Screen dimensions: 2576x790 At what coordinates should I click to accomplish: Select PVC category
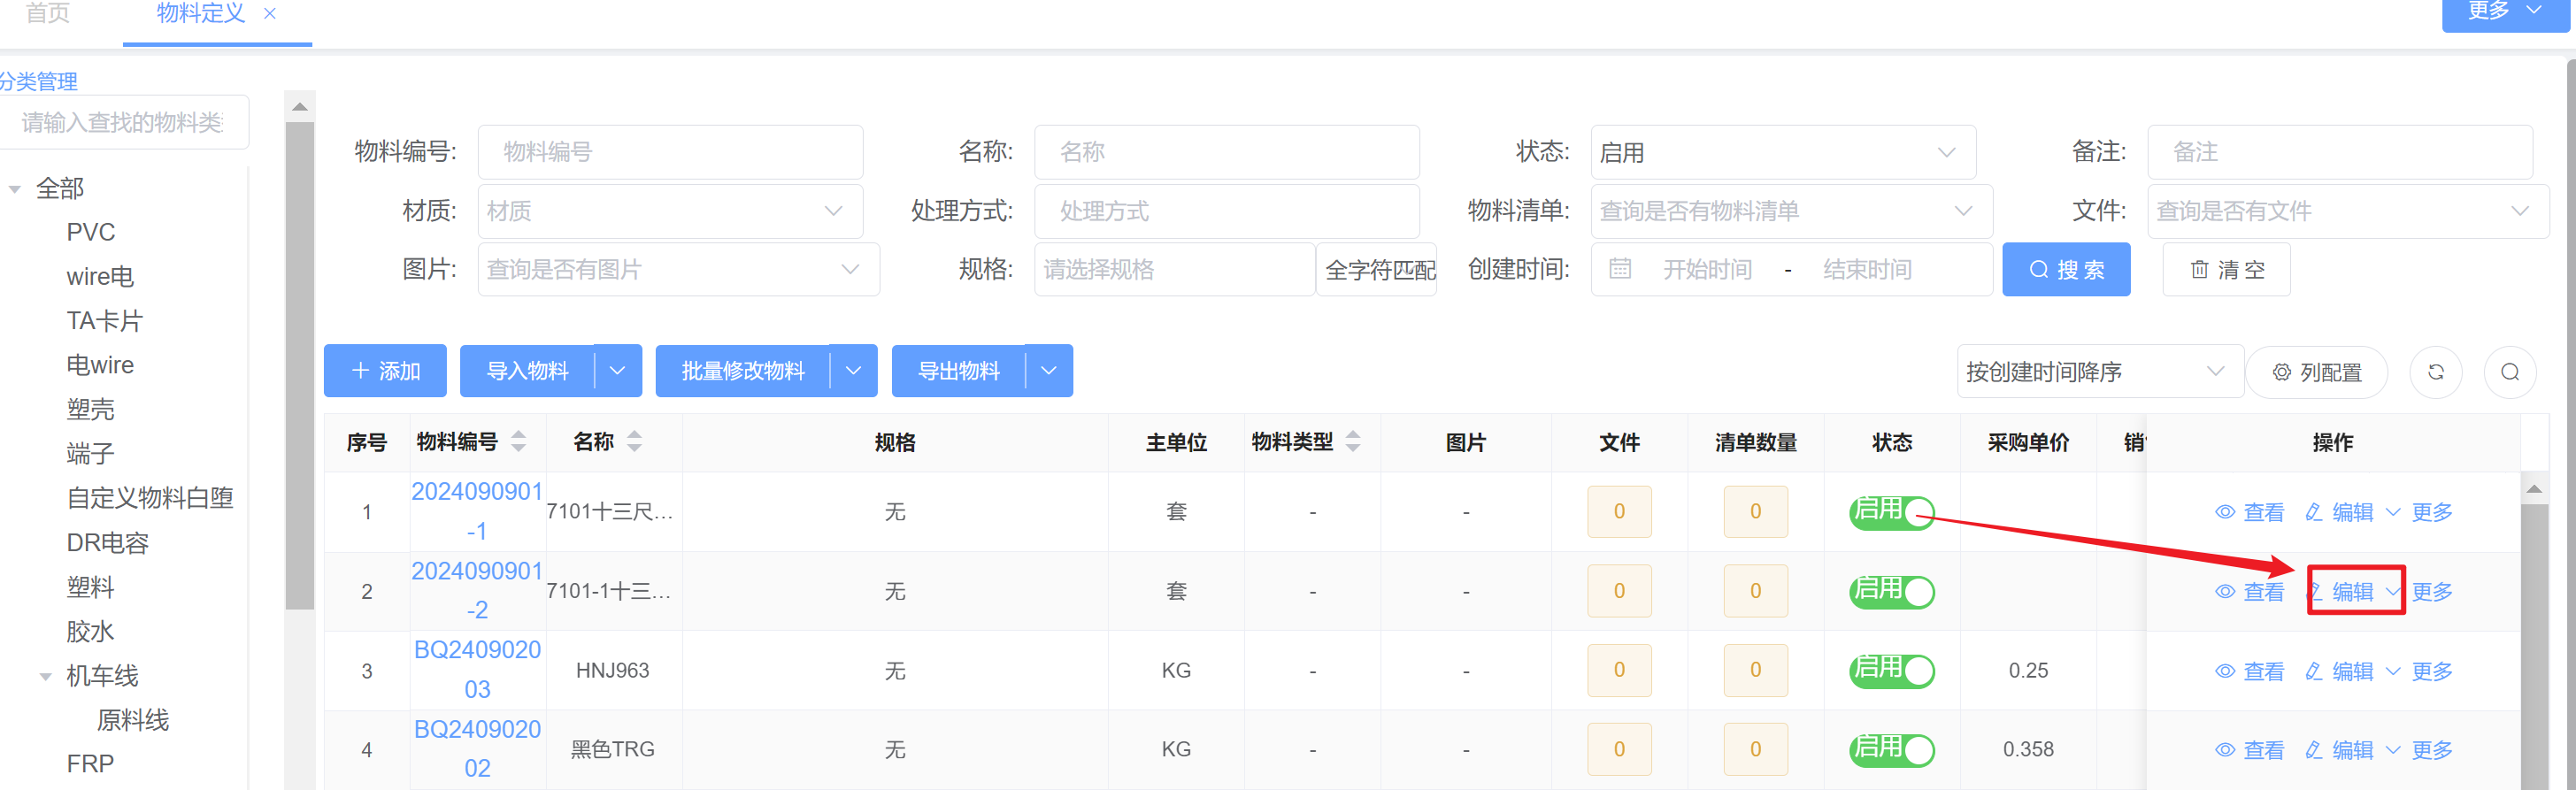pyautogui.click(x=91, y=232)
